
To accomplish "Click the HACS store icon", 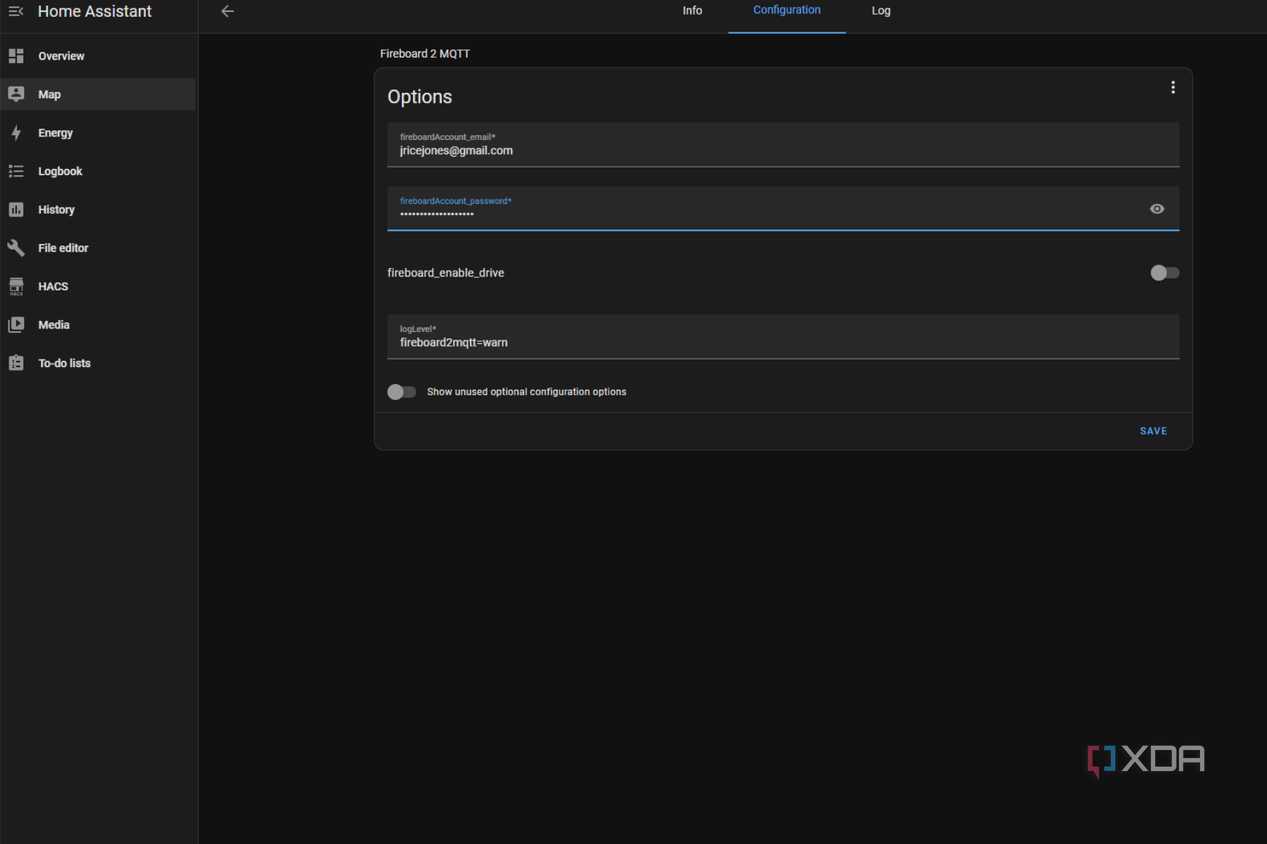I will 16,287.
